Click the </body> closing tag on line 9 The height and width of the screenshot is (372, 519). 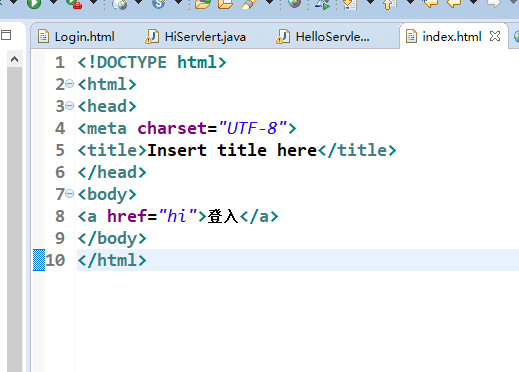[x=112, y=238]
